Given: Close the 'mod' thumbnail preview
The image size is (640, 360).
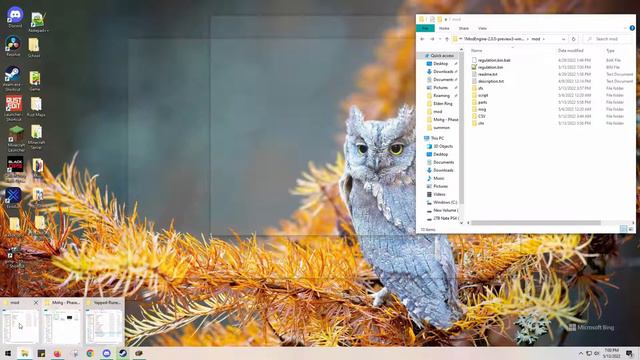Looking at the screenshot, I should pos(36,302).
